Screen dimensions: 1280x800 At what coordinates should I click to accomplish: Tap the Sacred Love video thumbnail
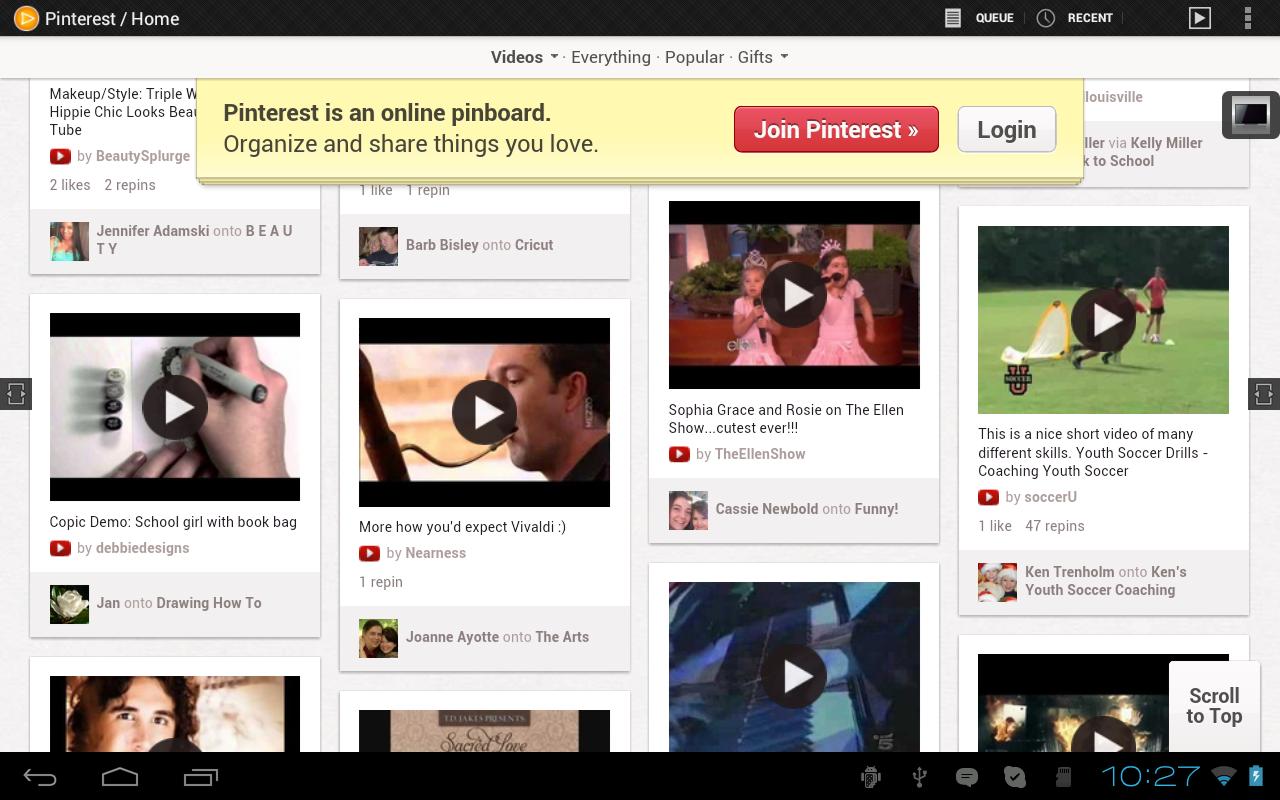(x=484, y=731)
